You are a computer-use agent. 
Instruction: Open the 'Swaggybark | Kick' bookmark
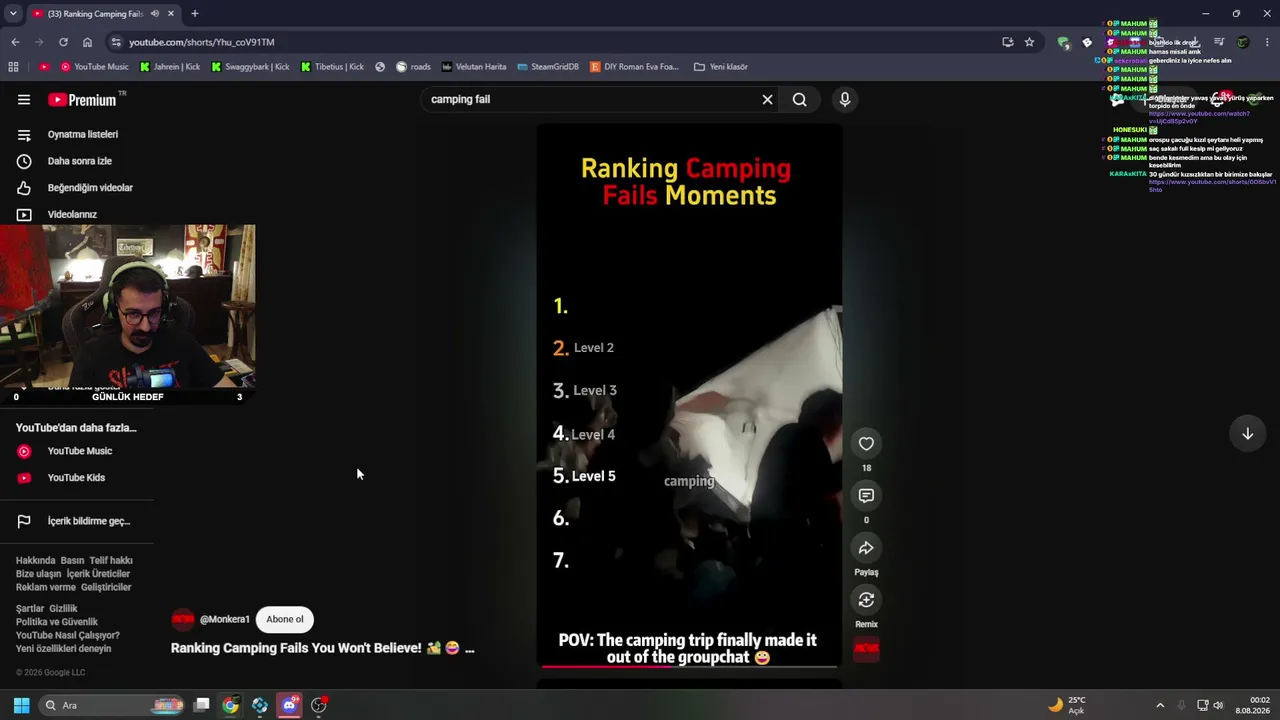(x=250, y=67)
